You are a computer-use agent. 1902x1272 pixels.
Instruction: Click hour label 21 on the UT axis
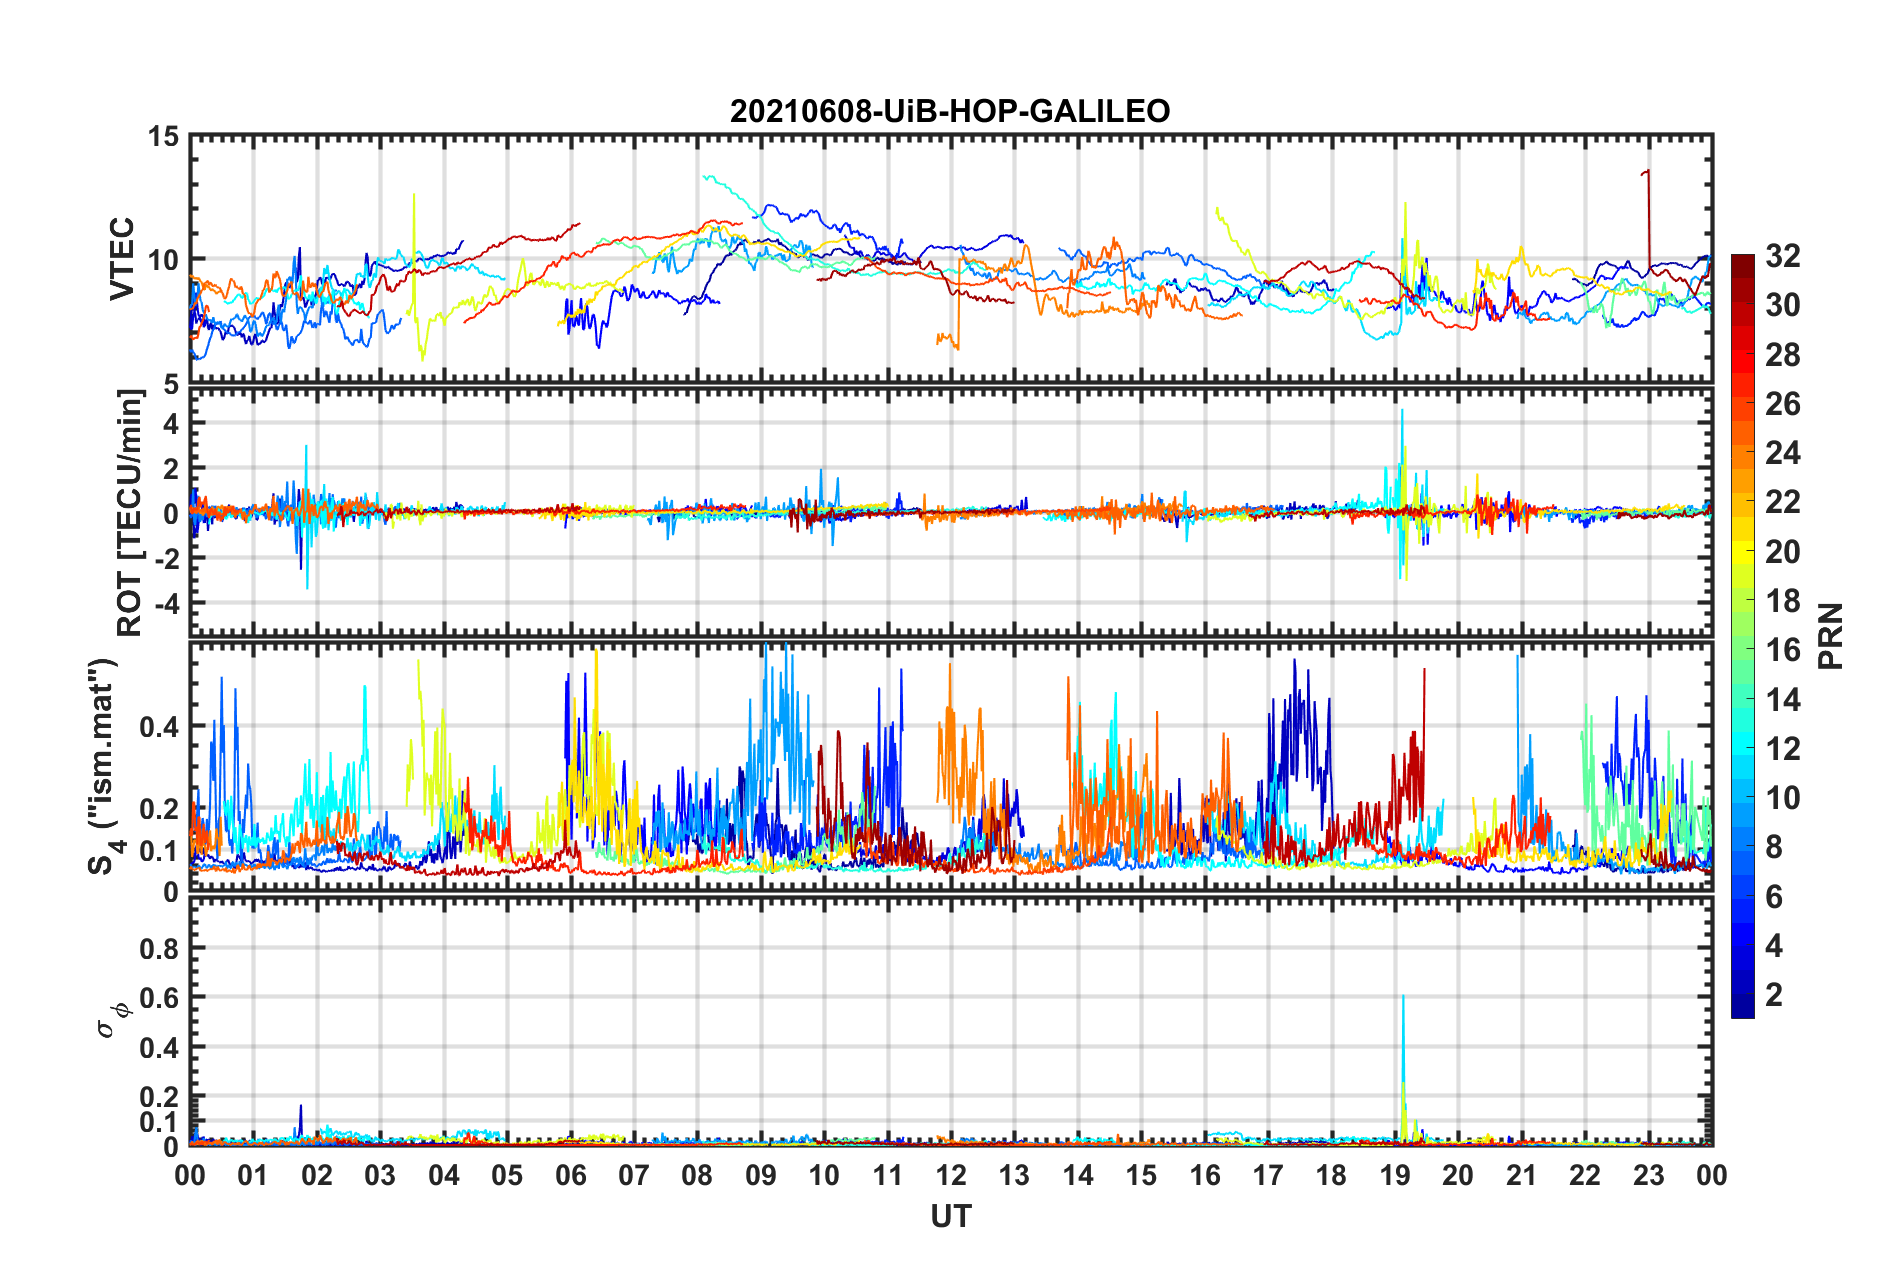click(x=1522, y=1175)
